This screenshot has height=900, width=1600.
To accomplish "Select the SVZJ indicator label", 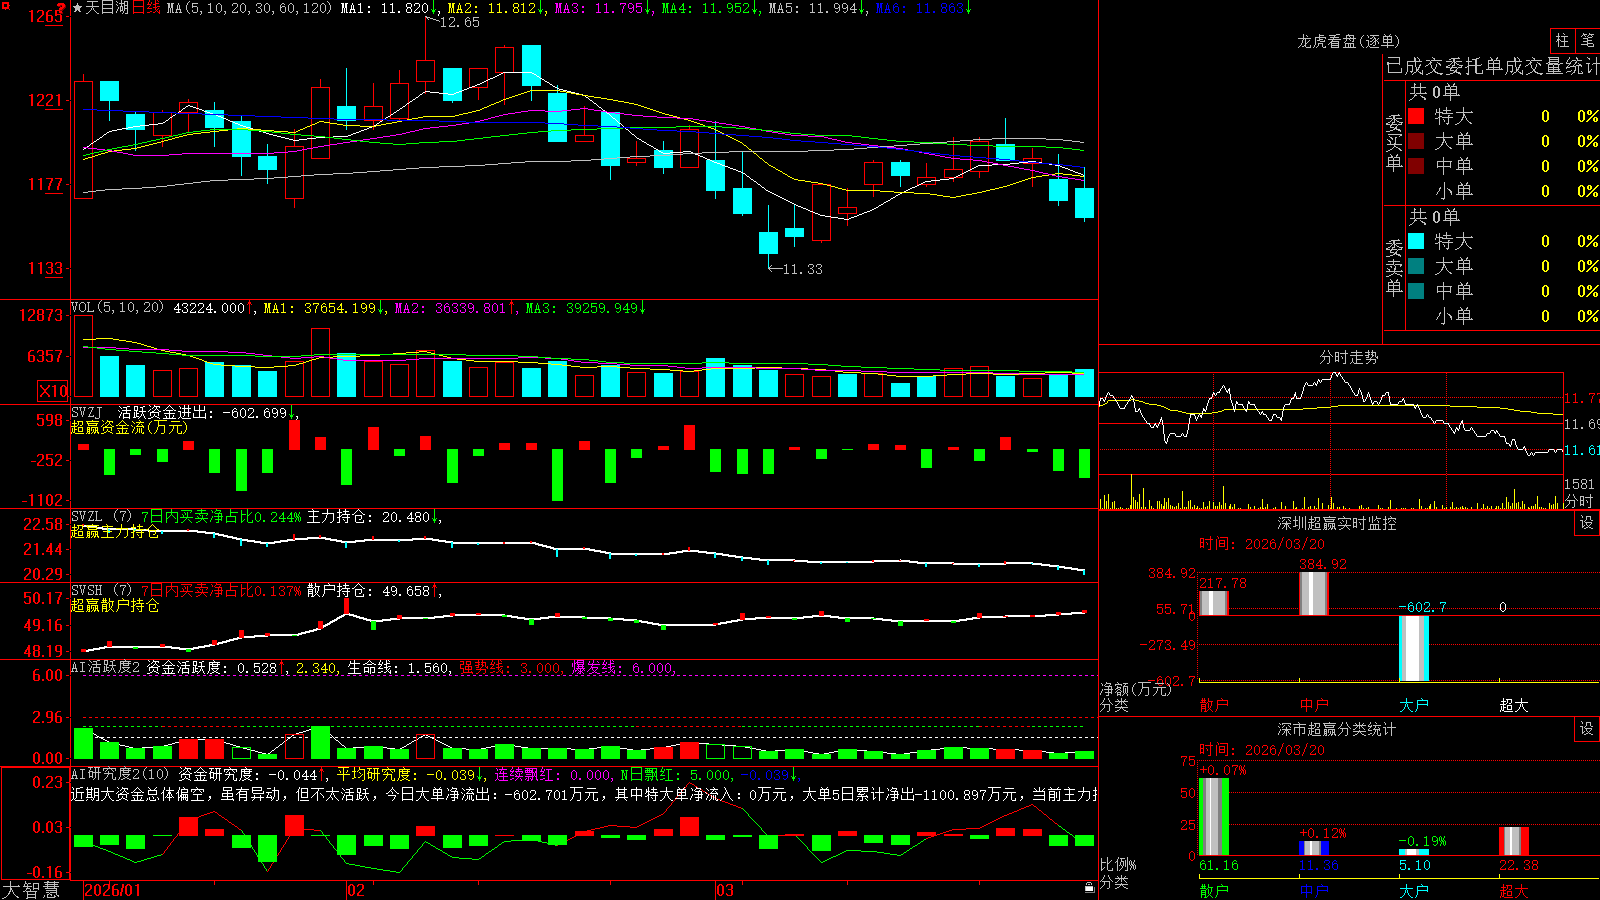I will click(86, 412).
